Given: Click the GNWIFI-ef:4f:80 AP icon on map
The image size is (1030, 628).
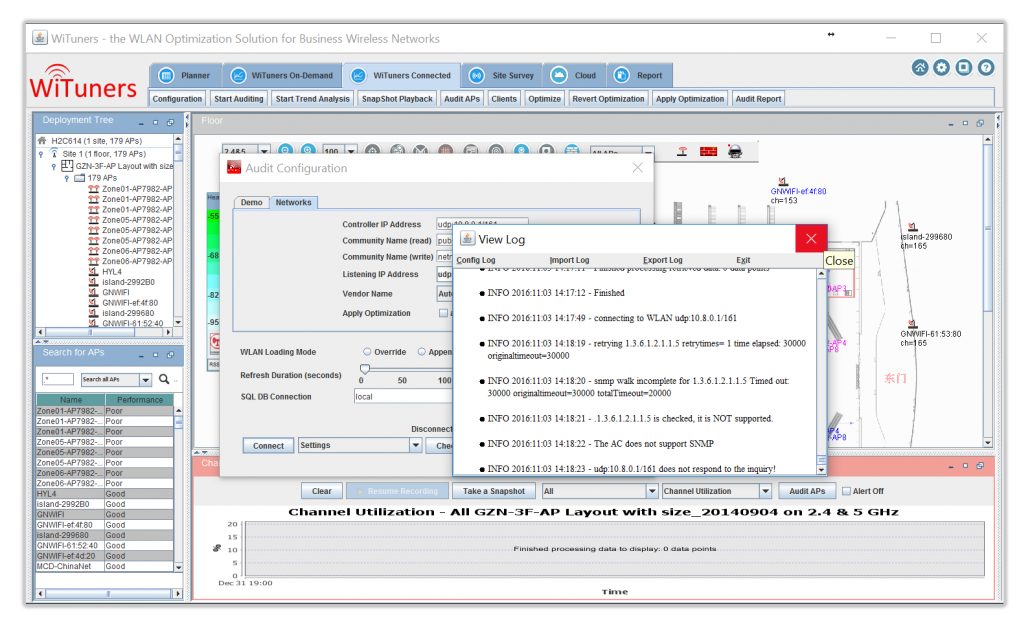Looking at the screenshot, I should coord(782,181).
